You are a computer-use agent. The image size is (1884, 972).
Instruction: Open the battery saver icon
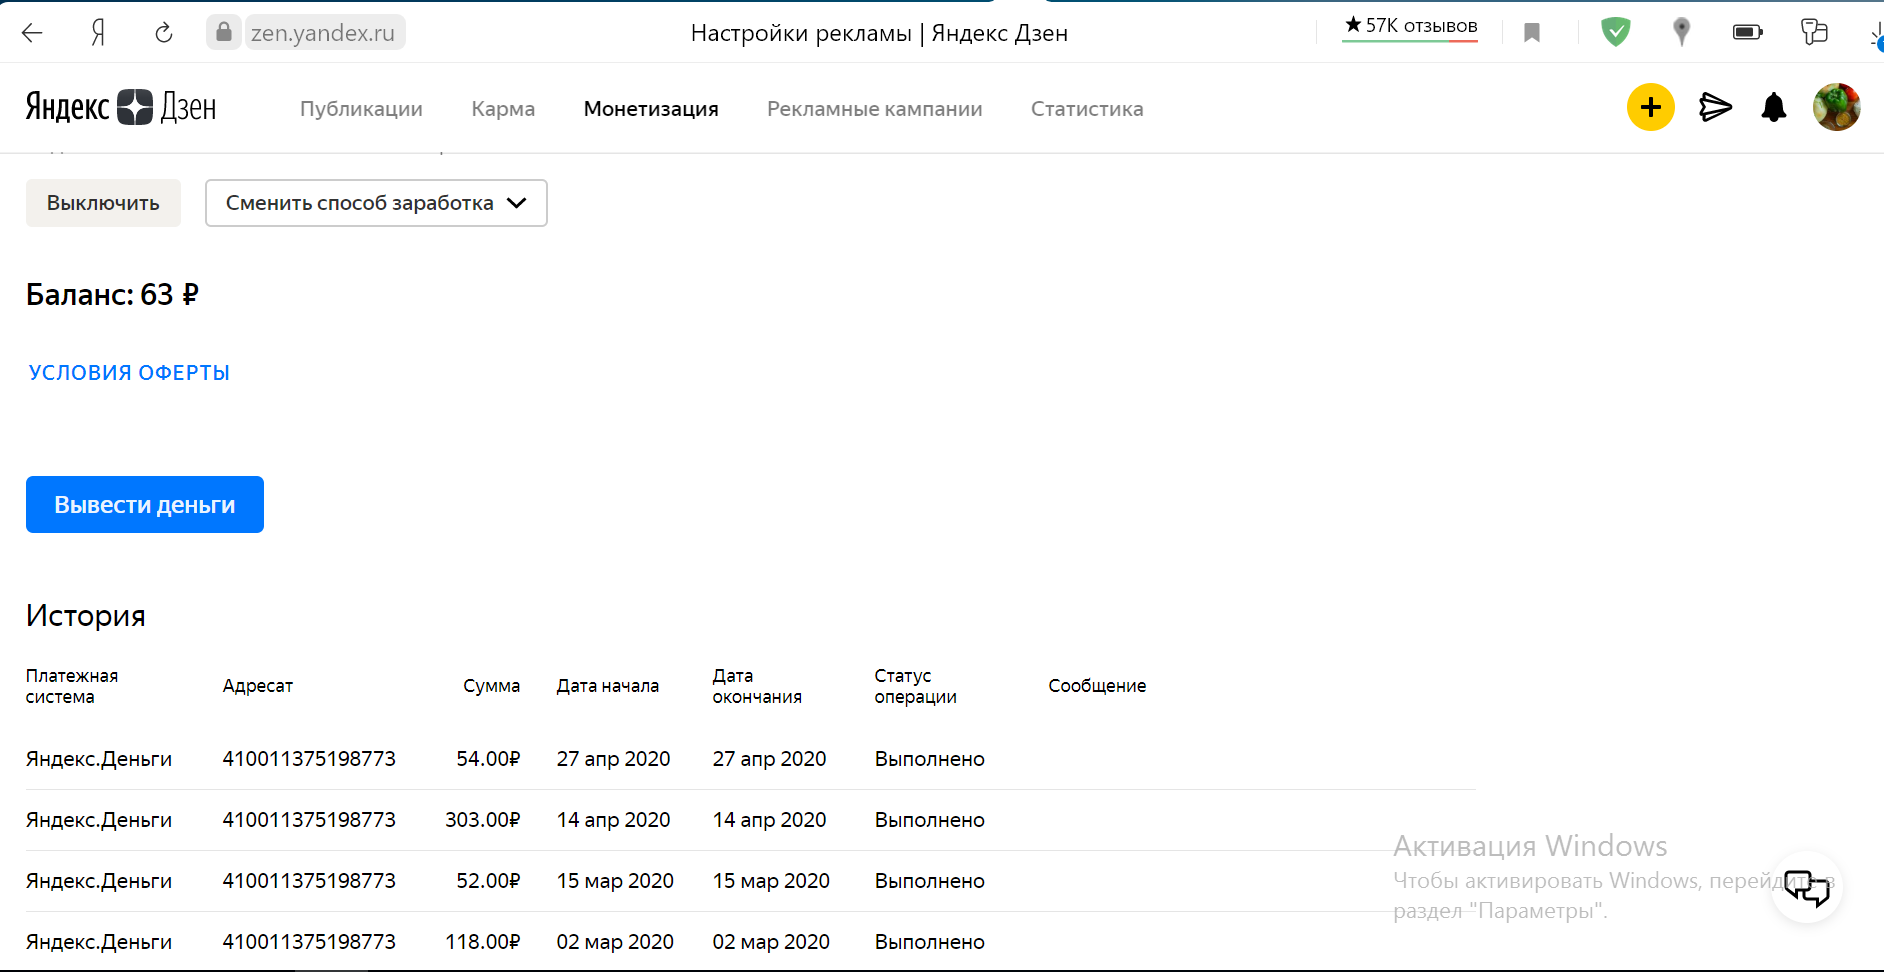click(x=1747, y=32)
